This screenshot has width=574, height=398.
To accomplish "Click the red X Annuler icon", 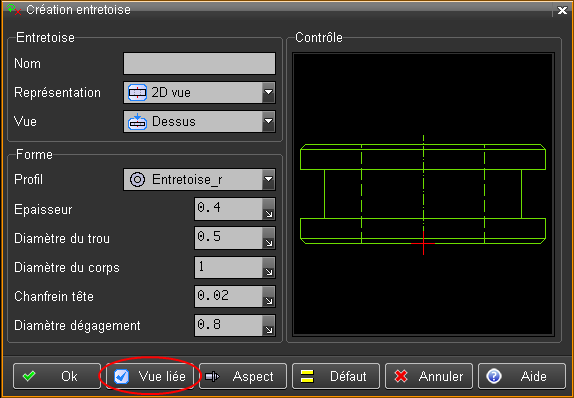I will tap(401, 376).
